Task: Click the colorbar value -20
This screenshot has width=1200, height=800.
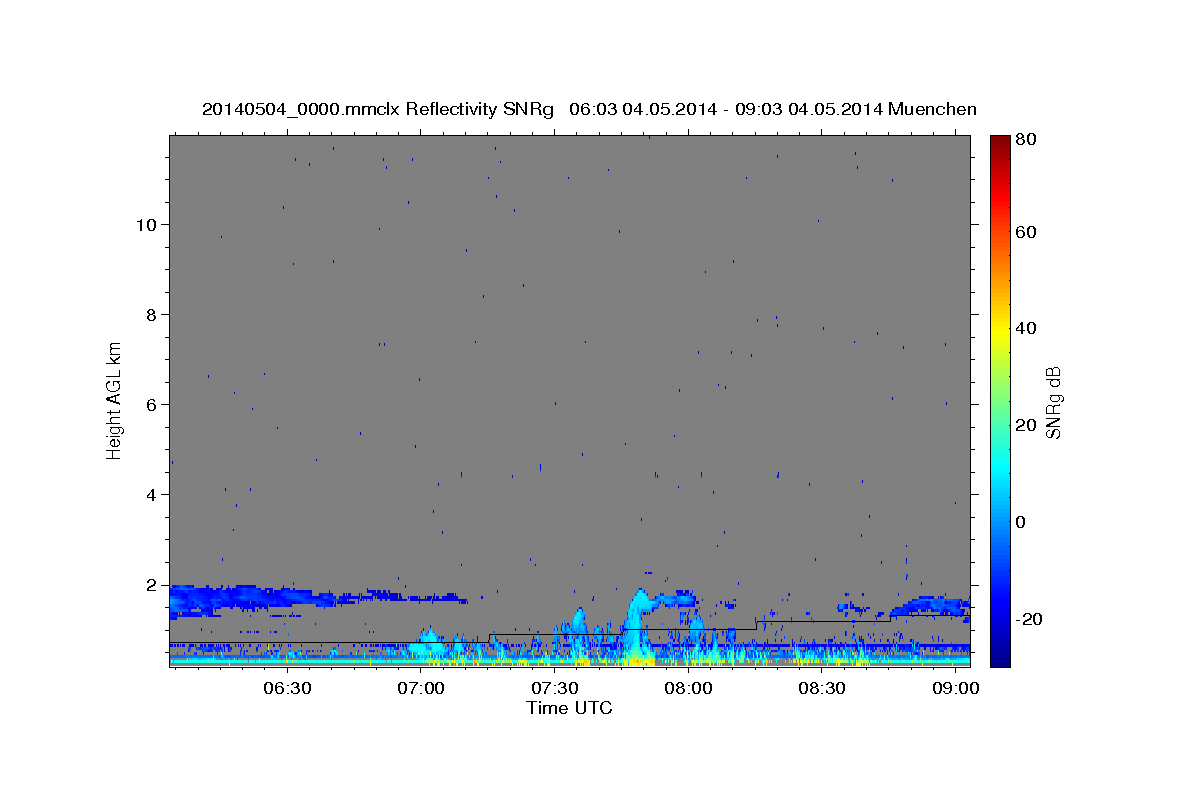Action: point(1029,619)
